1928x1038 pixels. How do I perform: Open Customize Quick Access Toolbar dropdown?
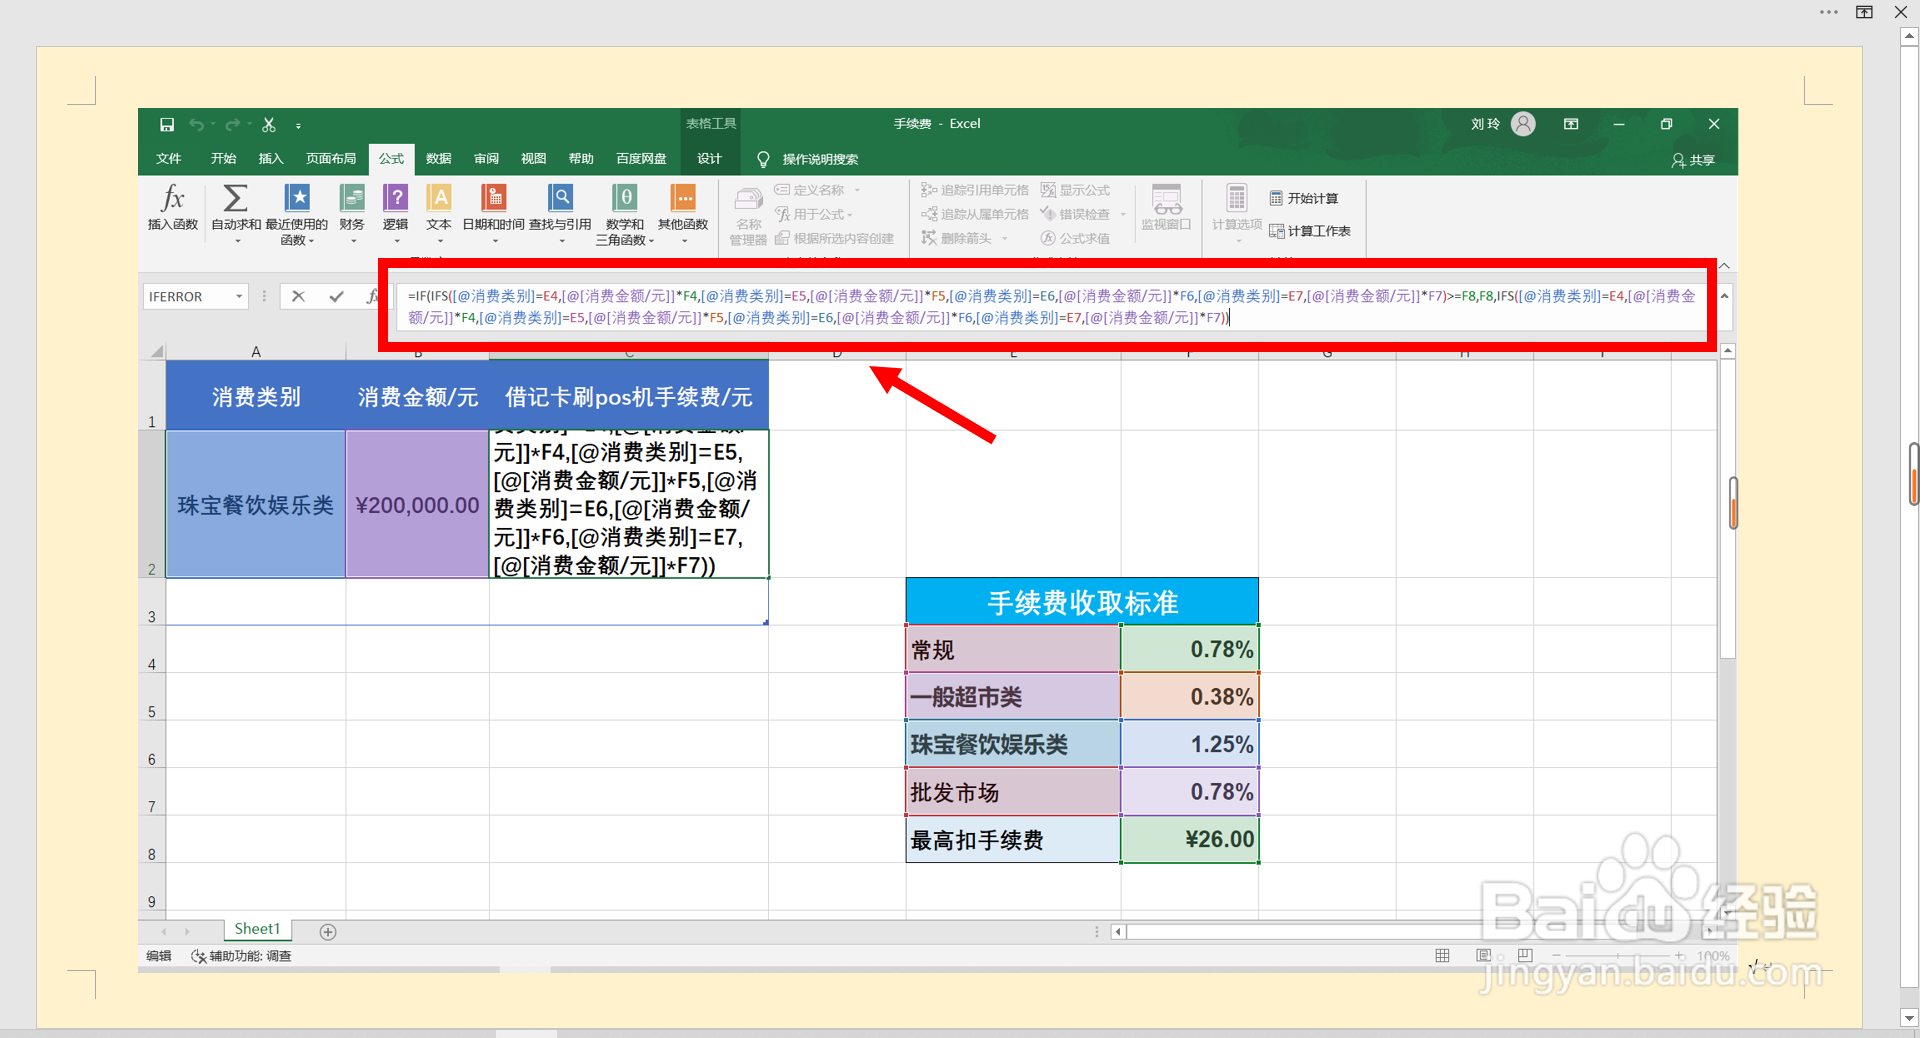point(298,126)
